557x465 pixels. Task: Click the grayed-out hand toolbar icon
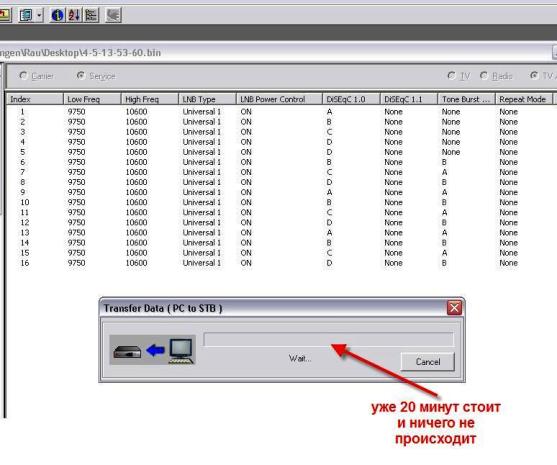click(114, 15)
